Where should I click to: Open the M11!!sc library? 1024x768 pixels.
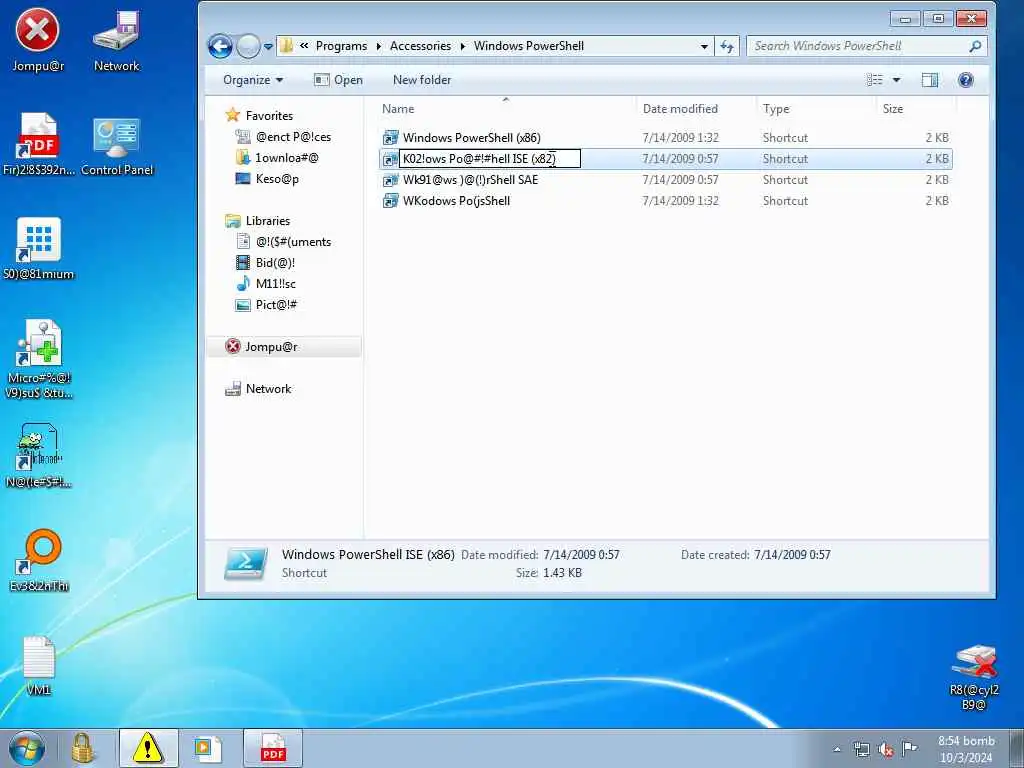tap(276, 283)
